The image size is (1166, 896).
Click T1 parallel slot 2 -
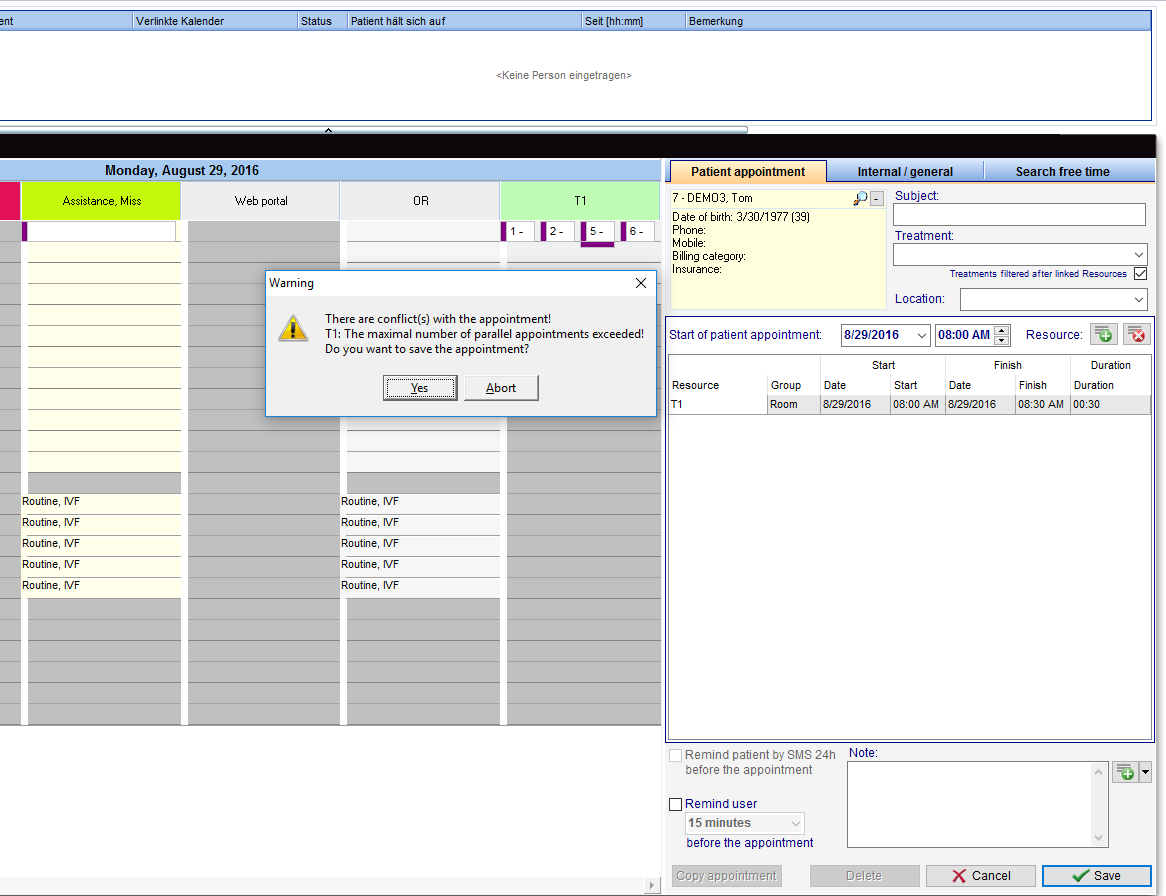(x=558, y=231)
